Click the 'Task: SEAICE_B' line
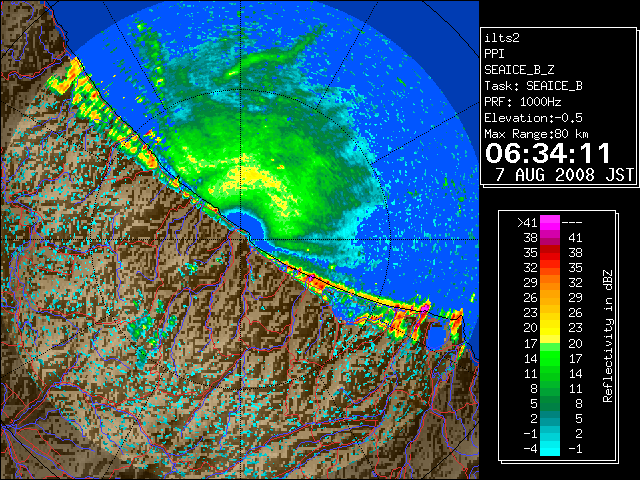Screen dimensions: 640x480 (533, 86)
